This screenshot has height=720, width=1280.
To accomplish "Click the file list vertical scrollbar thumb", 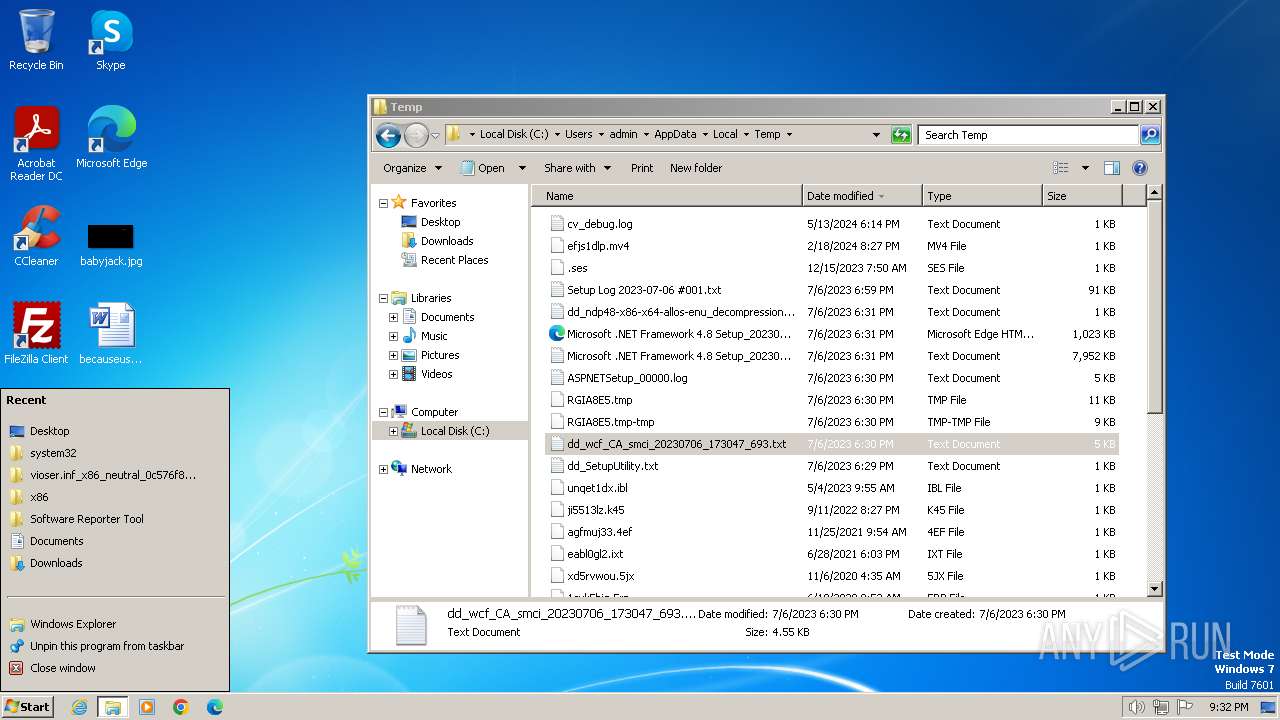I will (x=1154, y=307).
